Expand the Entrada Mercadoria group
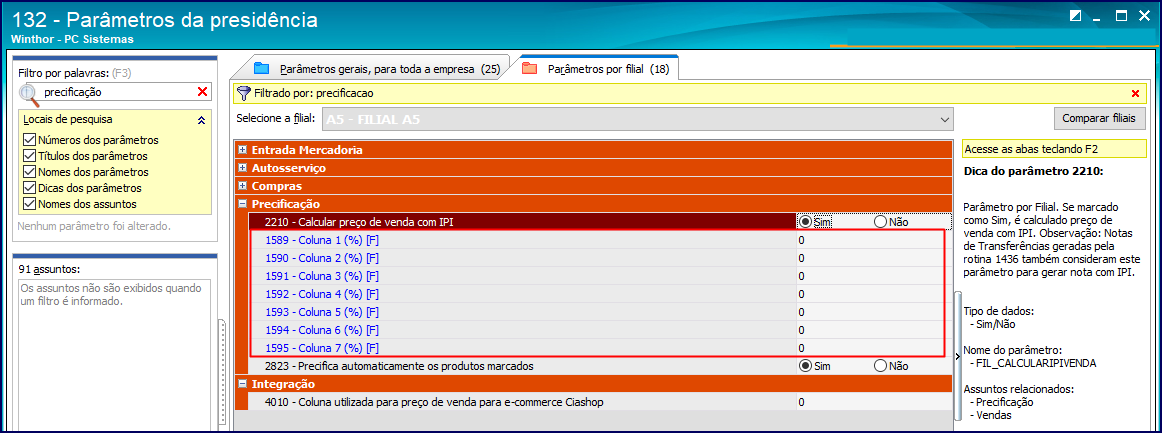The width and height of the screenshot is (1162, 433). (242, 150)
